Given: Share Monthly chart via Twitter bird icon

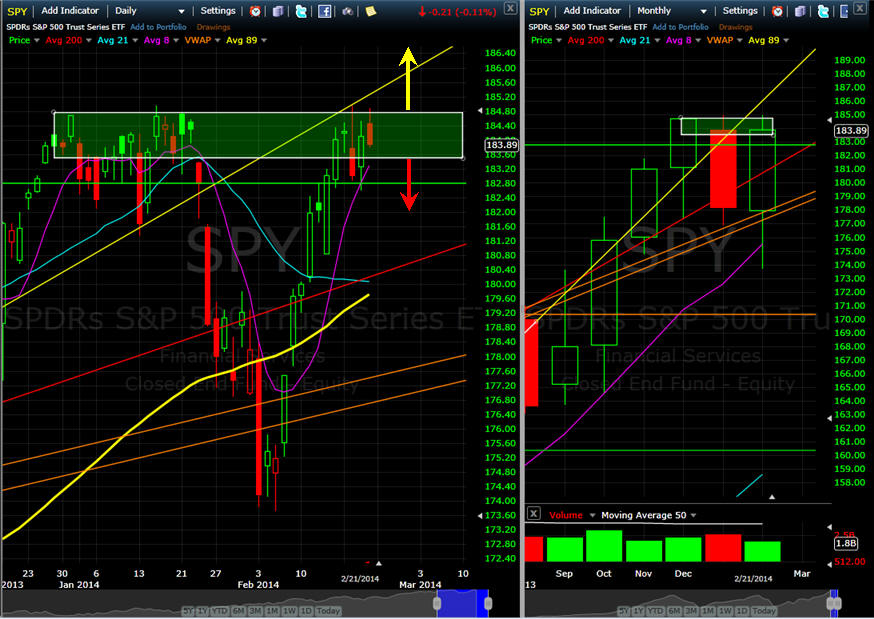Looking at the screenshot, I should tap(823, 11).
